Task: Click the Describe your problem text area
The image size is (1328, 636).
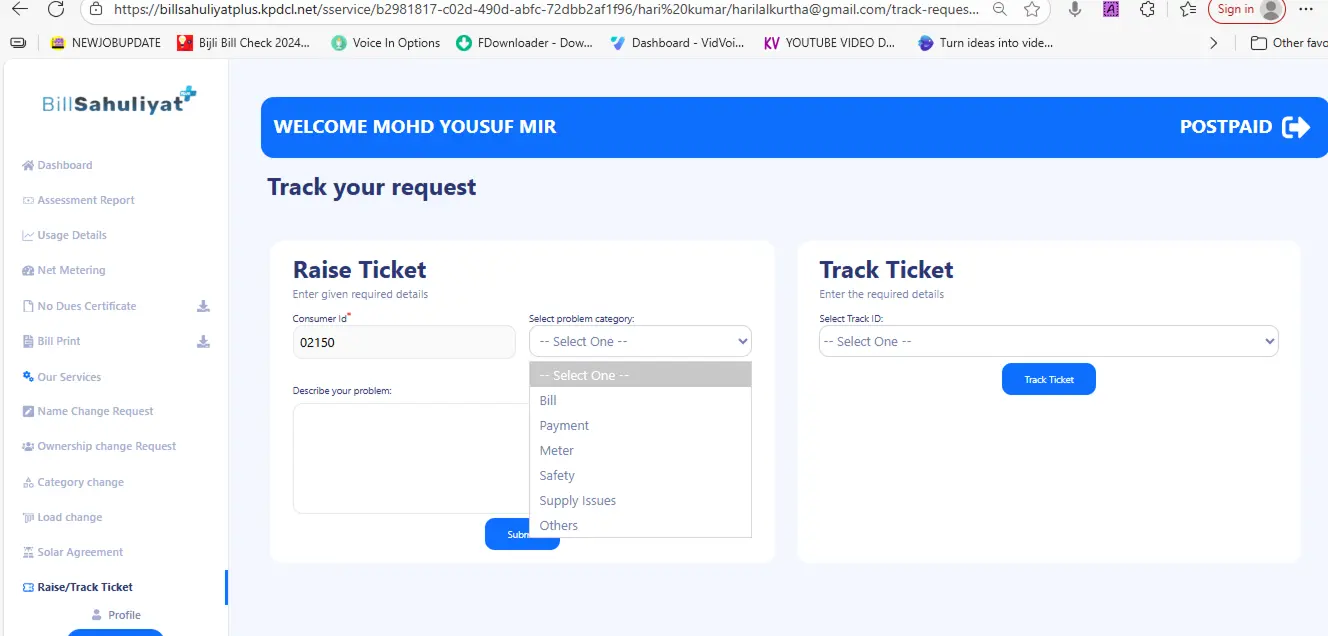Action: [x=410, y=458]
